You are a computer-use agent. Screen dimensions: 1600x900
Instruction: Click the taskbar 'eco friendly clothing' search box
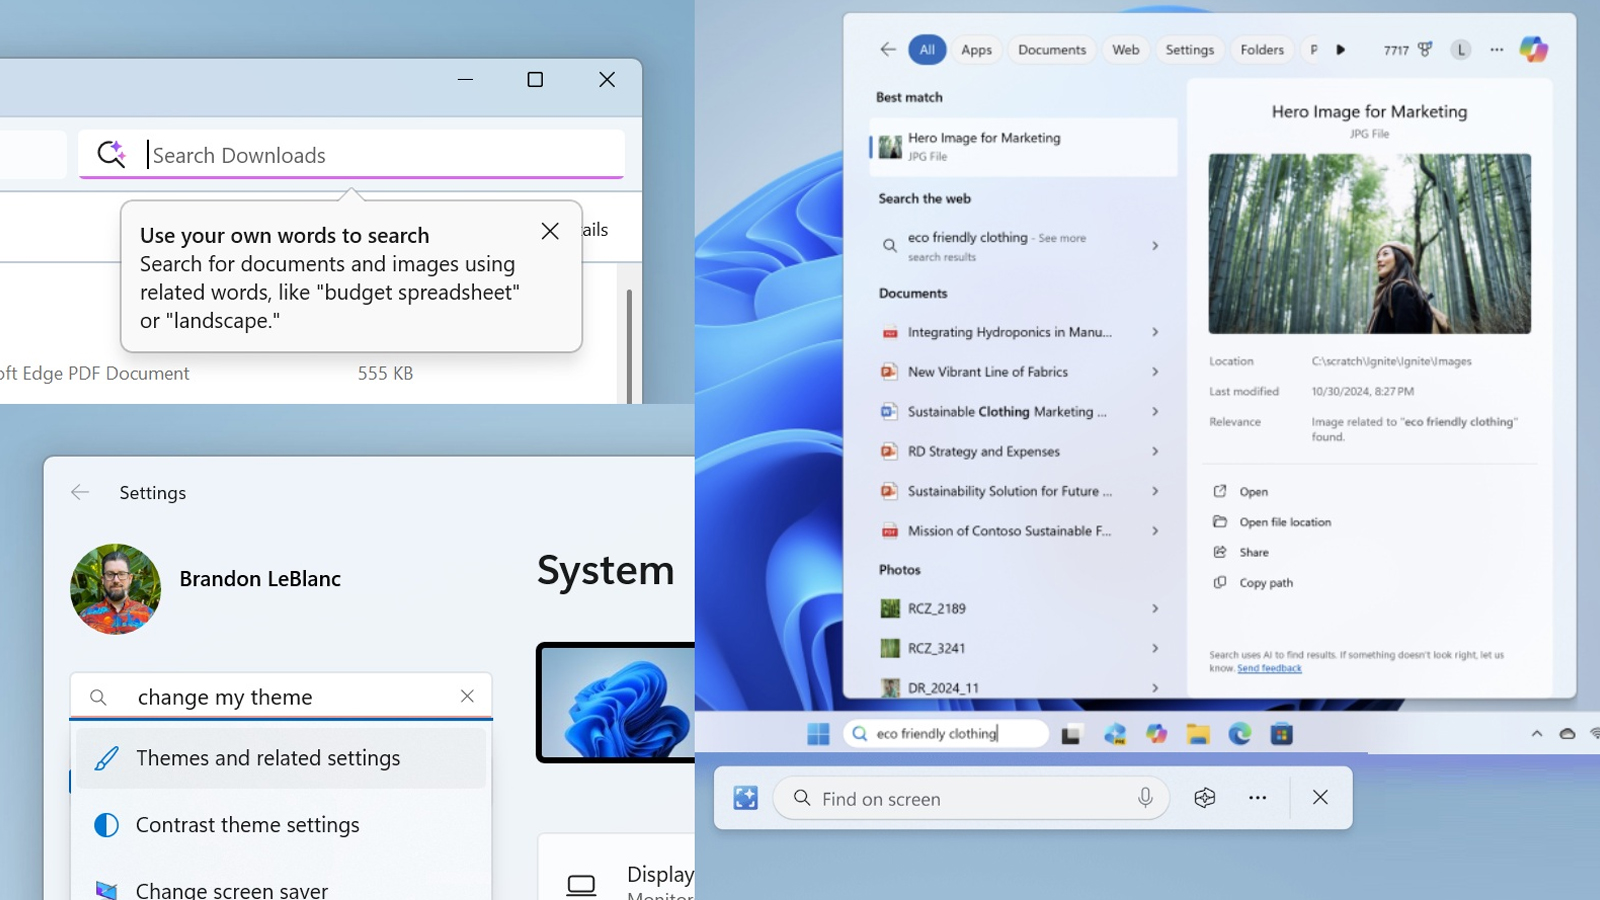point(946,734)
